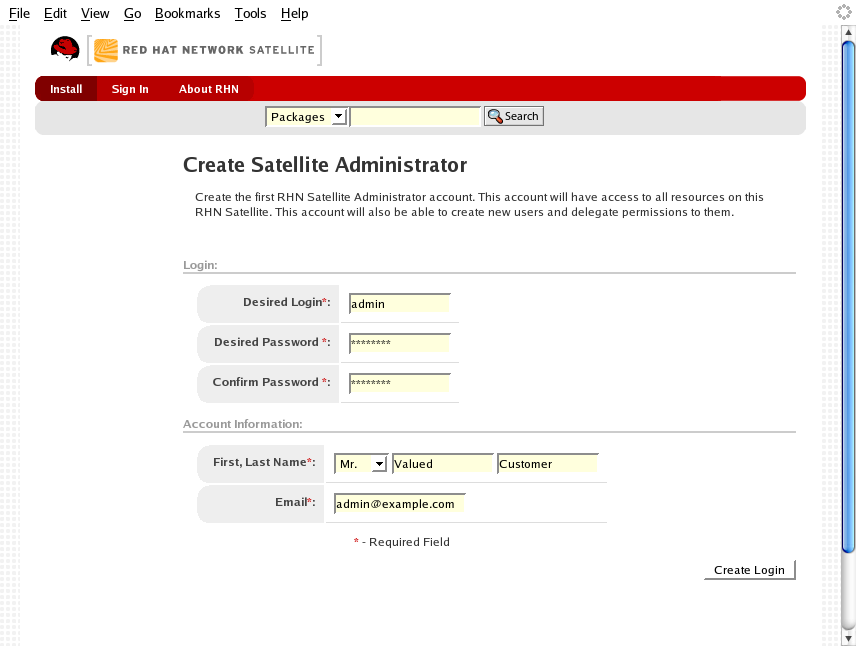Open the File menu

click(x=19, y=13)
